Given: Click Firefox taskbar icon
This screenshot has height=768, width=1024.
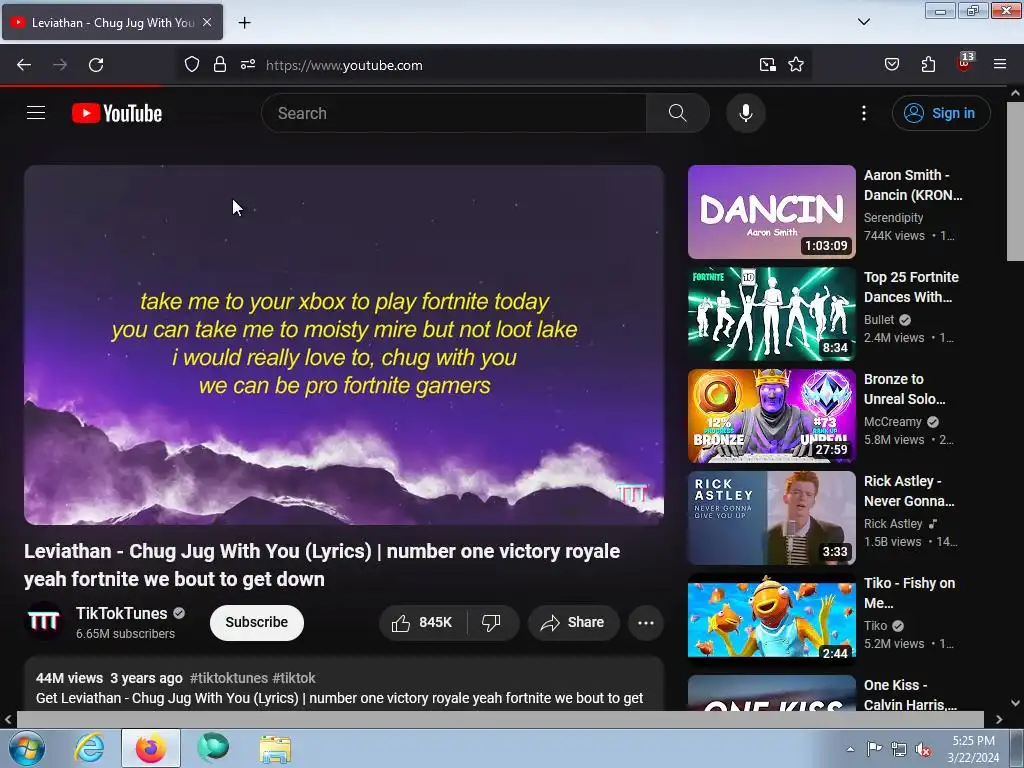Looking at the screenshot, I should click(151, 748).
